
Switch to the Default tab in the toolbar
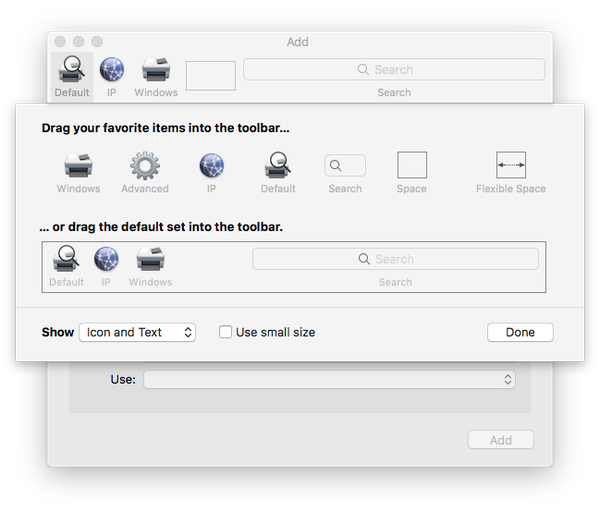[72, 73]
